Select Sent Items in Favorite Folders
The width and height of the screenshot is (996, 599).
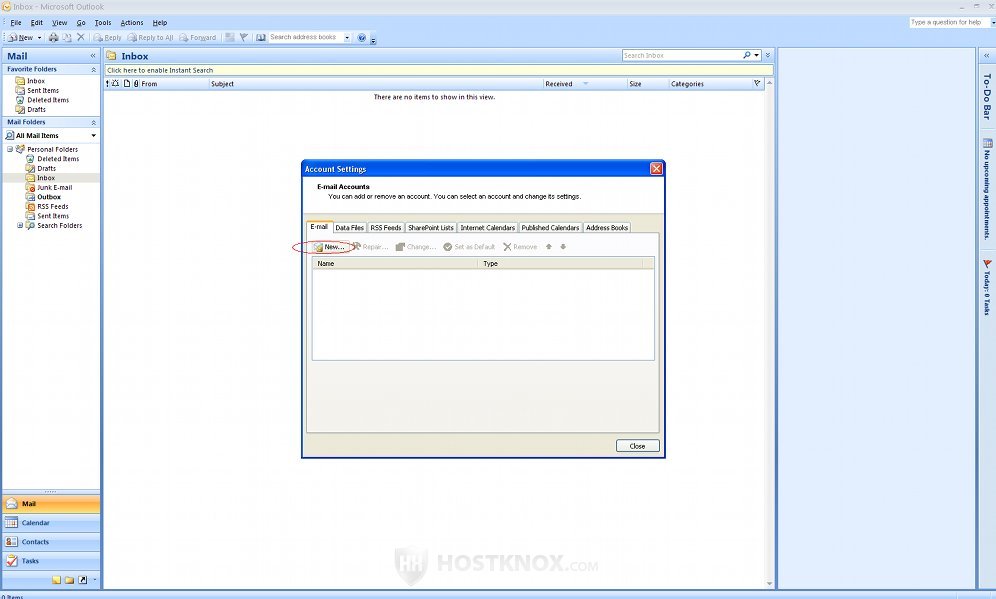43,91
